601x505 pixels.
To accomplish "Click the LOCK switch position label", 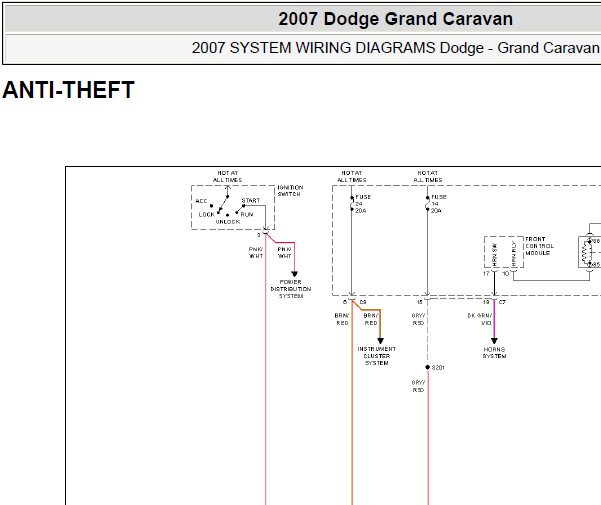I will click(x=207, y=215).
